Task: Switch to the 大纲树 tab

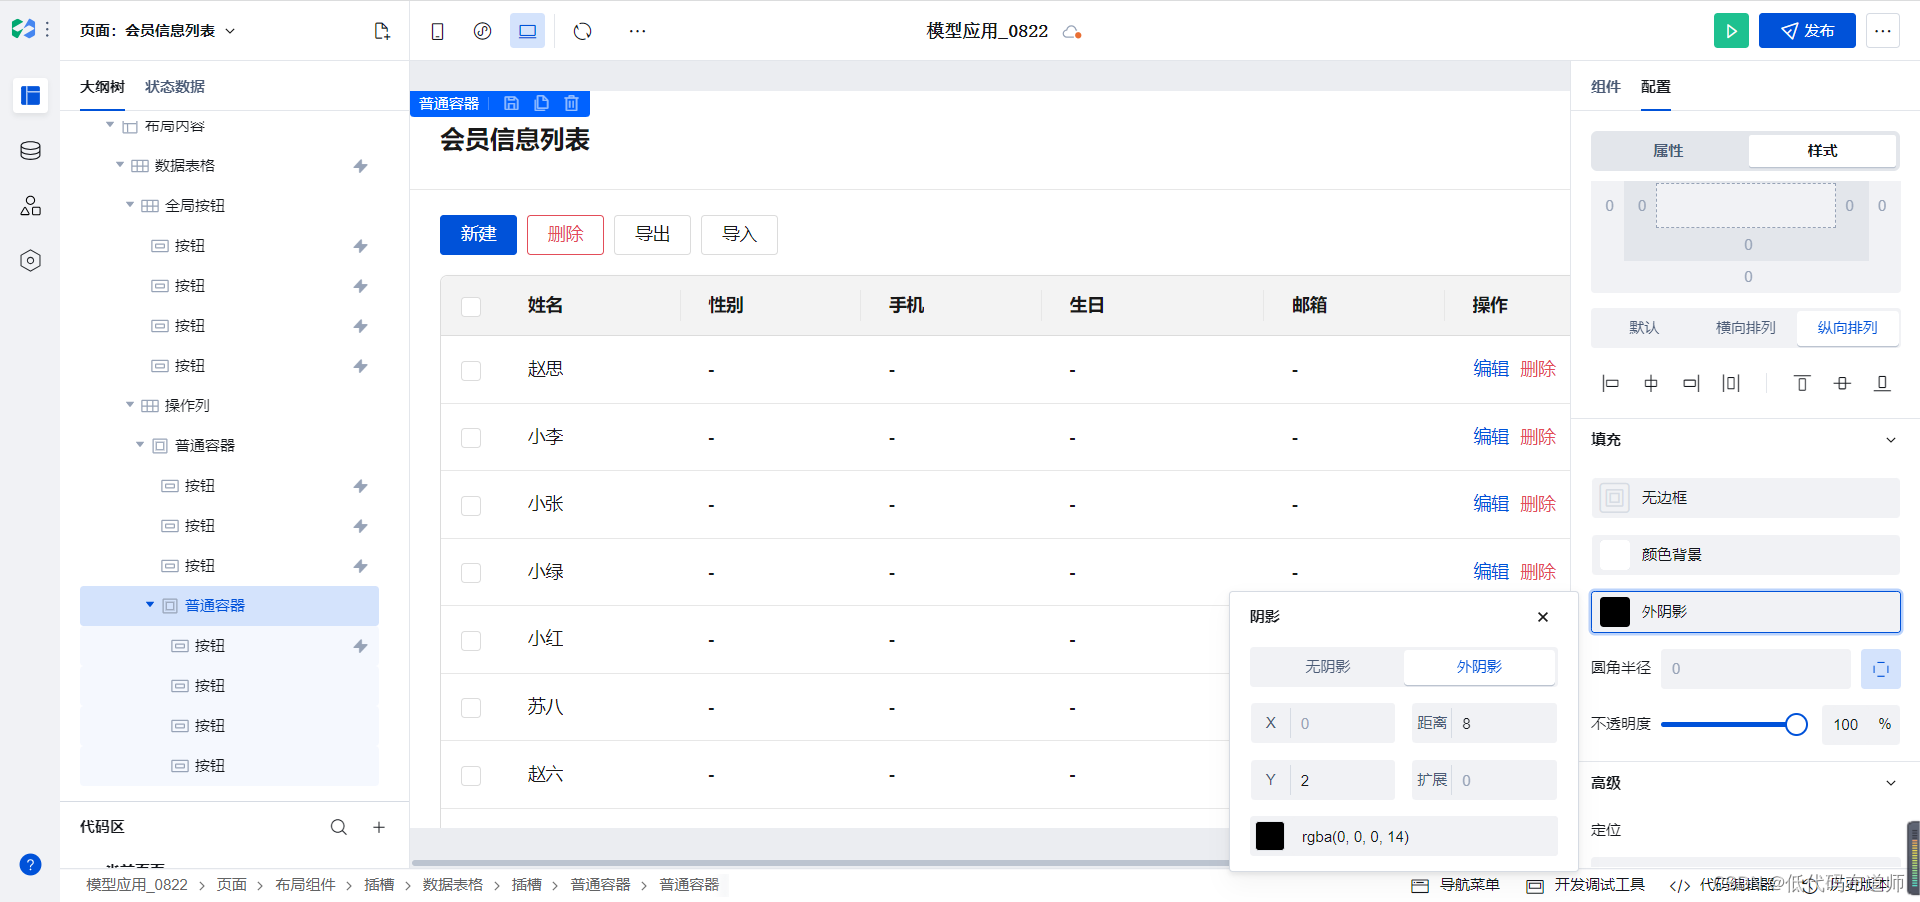Action: click(x=102, y=87)
